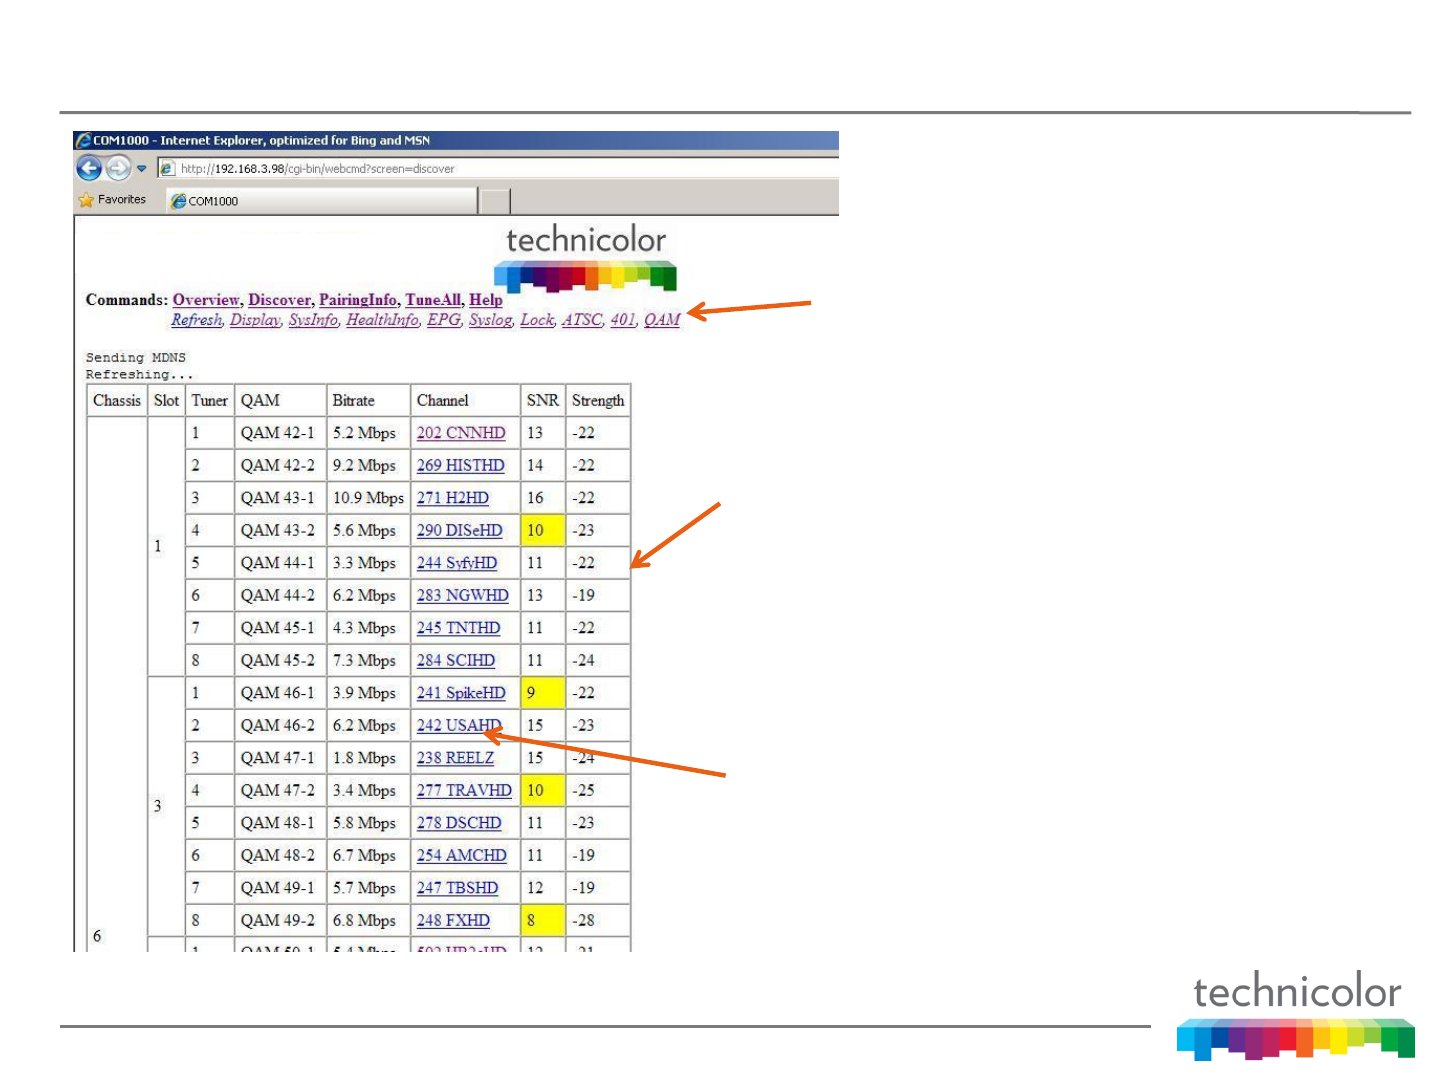Click the Tuner column header
The height and width of the screenshot is (1080, 1440).
coord(210,400)
